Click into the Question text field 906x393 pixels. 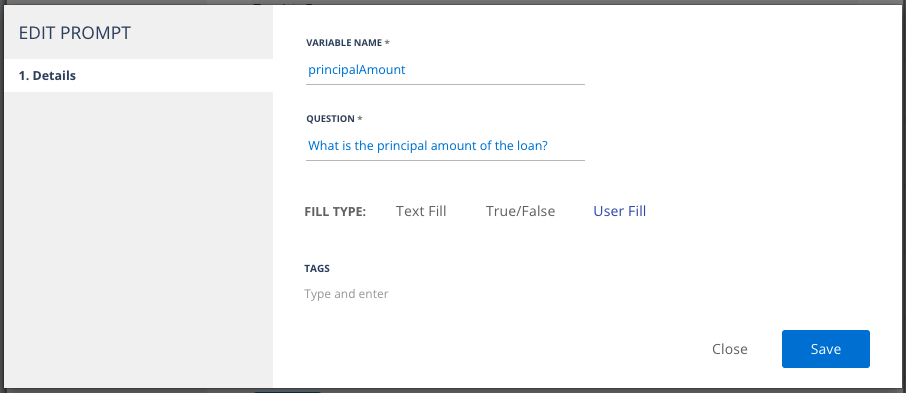click(x=445, y=146)
